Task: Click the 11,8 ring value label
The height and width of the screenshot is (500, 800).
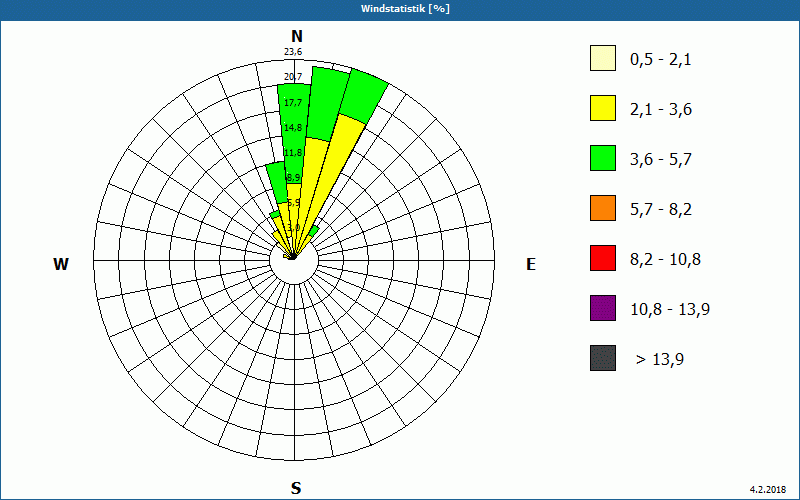Action: coord(293,153)
